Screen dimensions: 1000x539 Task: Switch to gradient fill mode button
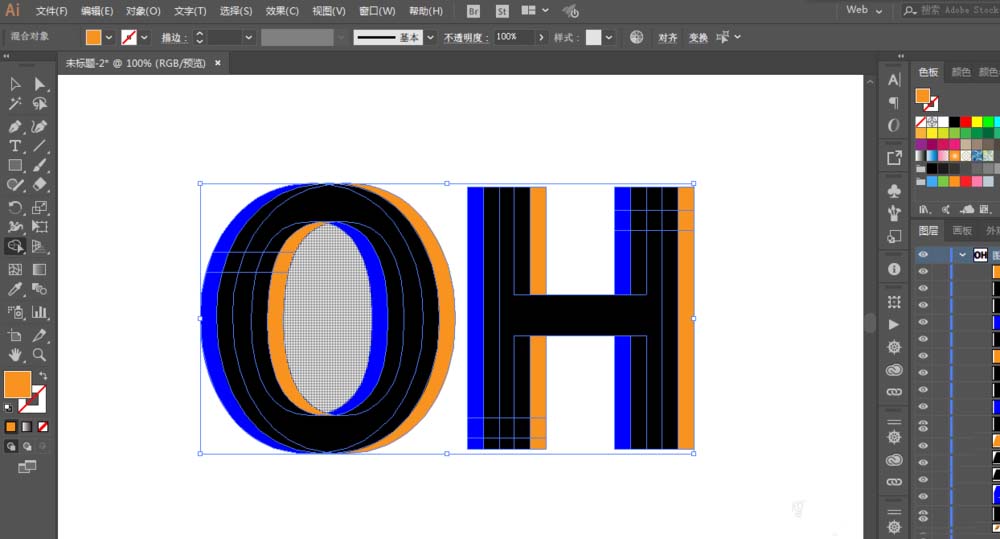27,427
